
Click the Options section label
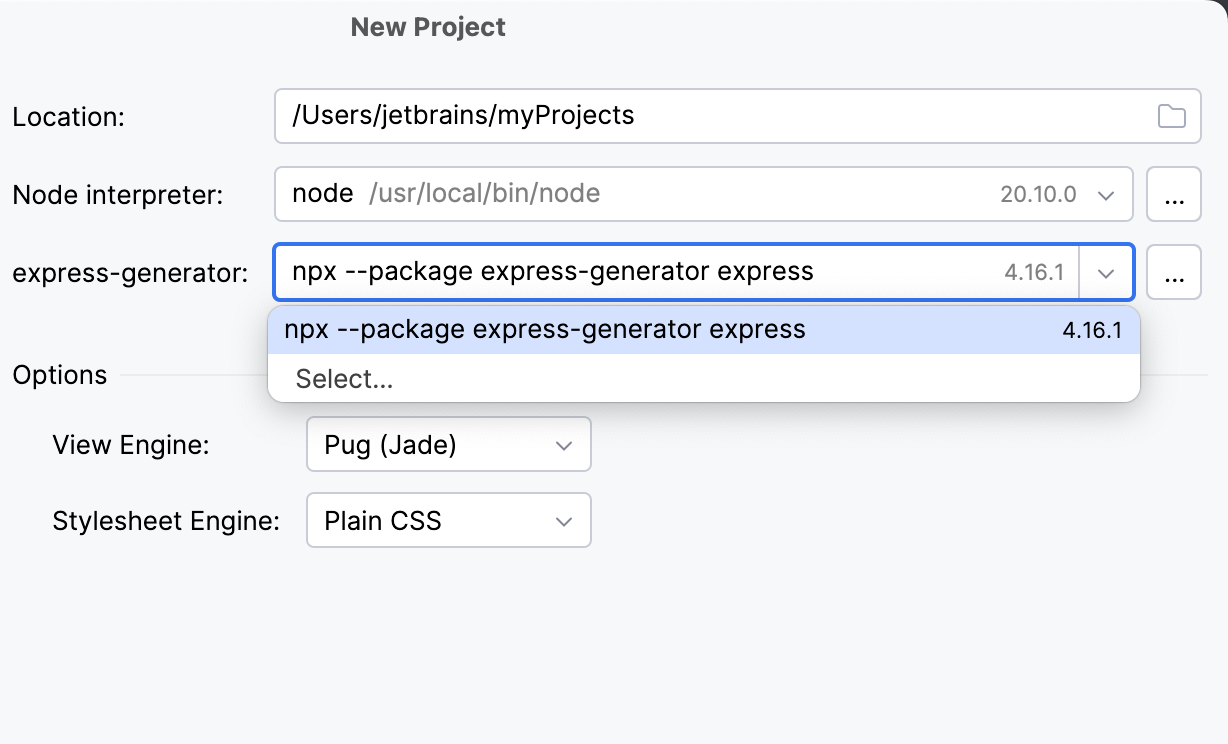coord(59,375)
